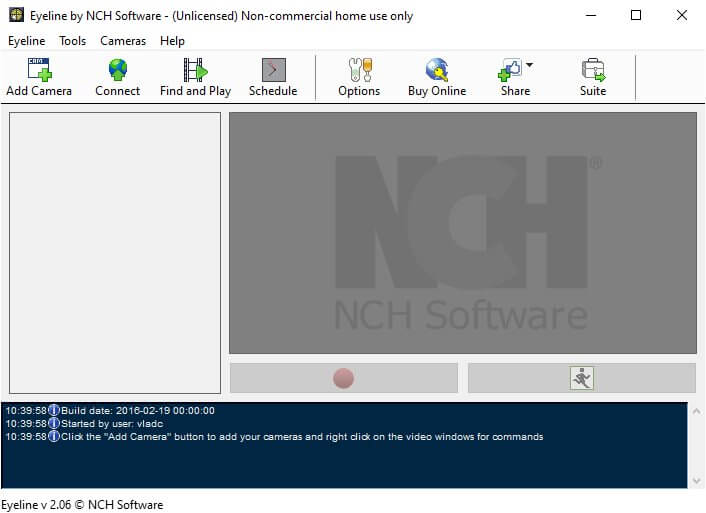Click the Eyeline app icon in title bar
Screen dimensions: 706x513
[x=17, y=15]
